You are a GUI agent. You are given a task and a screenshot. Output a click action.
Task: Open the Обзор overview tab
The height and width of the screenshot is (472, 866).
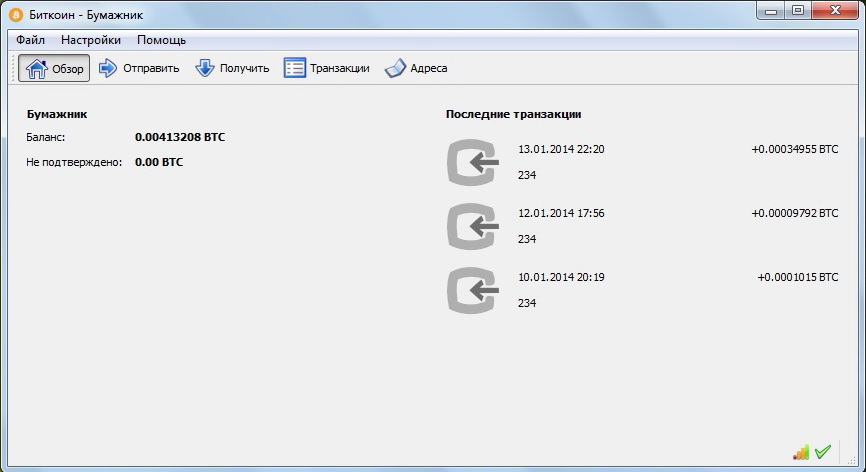click(54, 68)
